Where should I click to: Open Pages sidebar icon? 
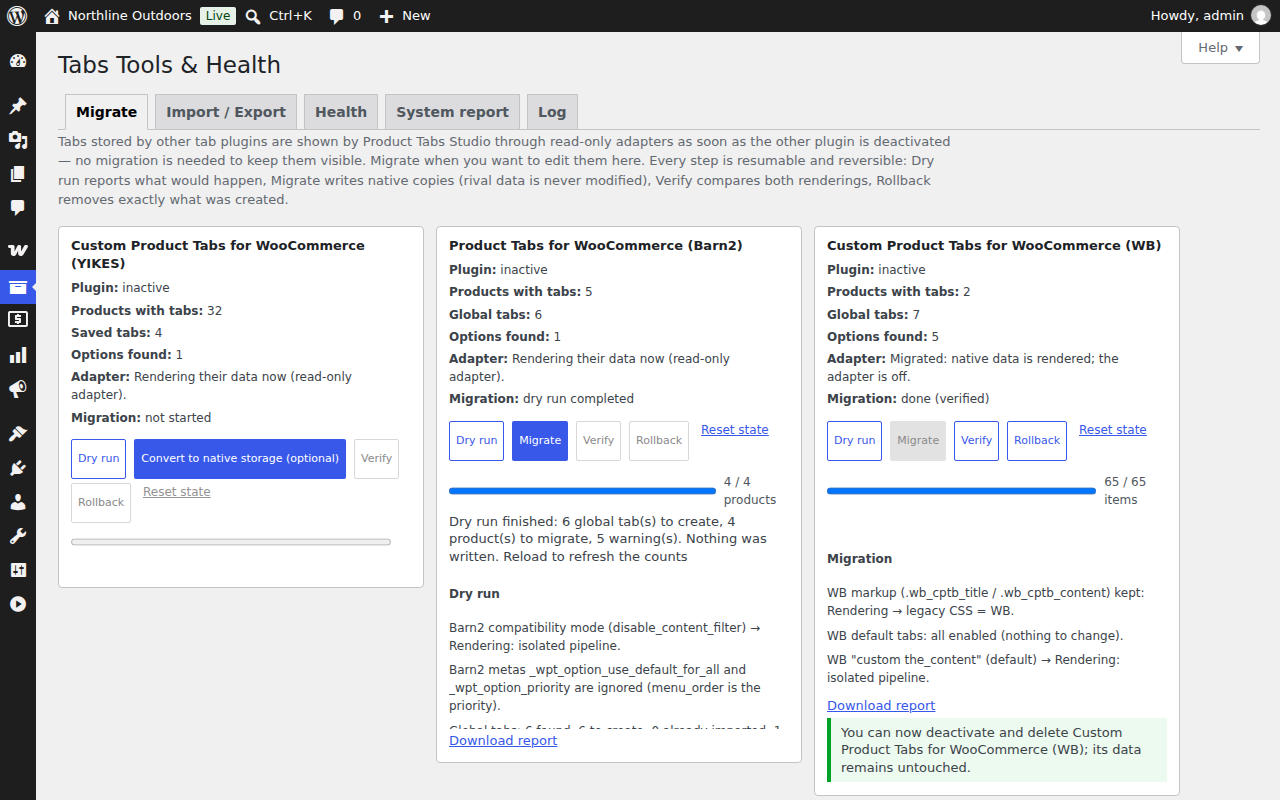(18, 174)
